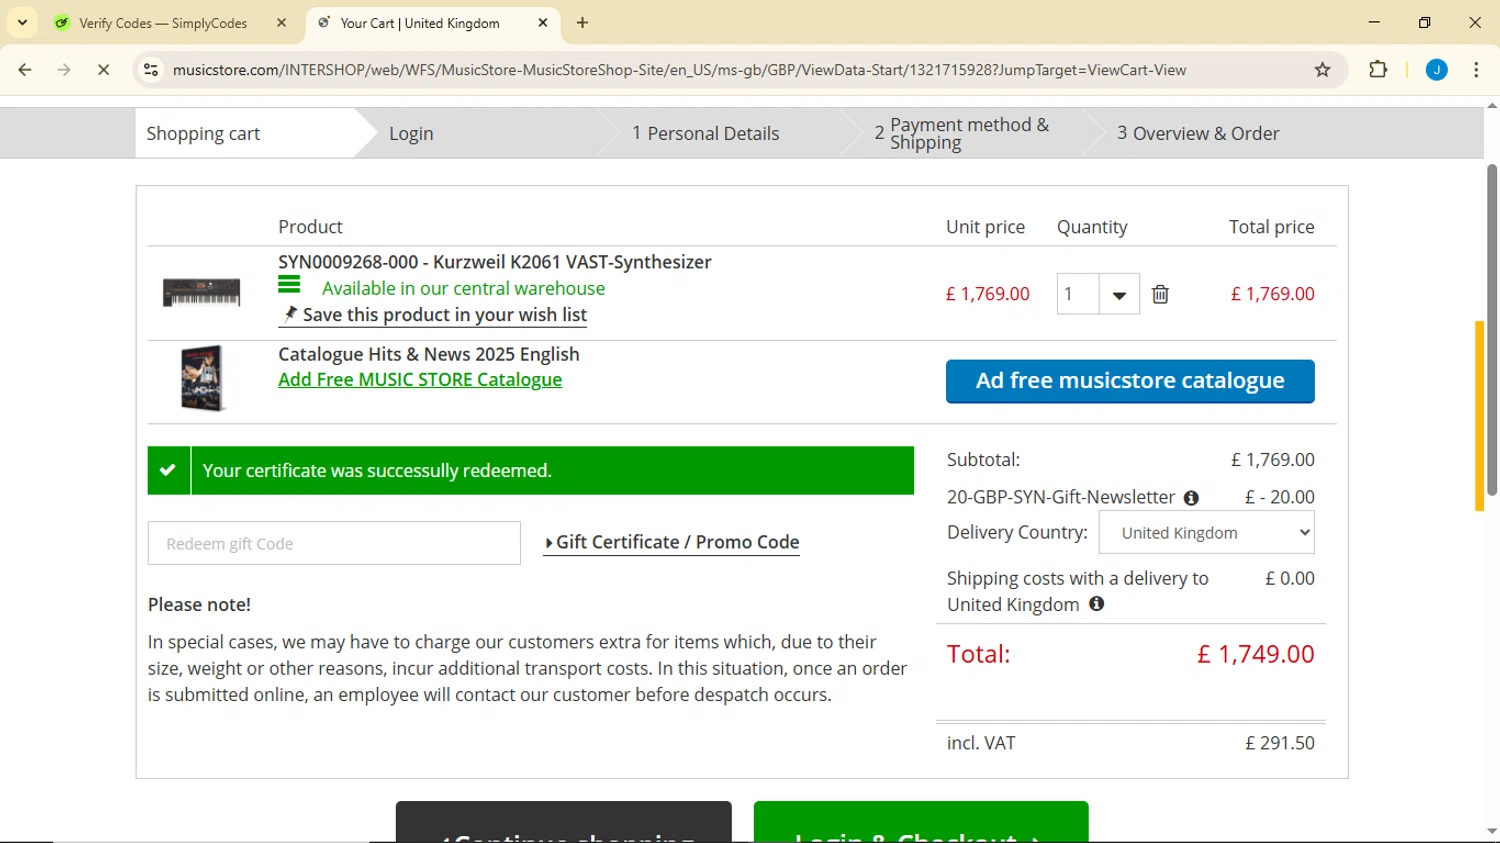
Task: Select the 2 Payment method & Shipping step
Action: point(962,133)
